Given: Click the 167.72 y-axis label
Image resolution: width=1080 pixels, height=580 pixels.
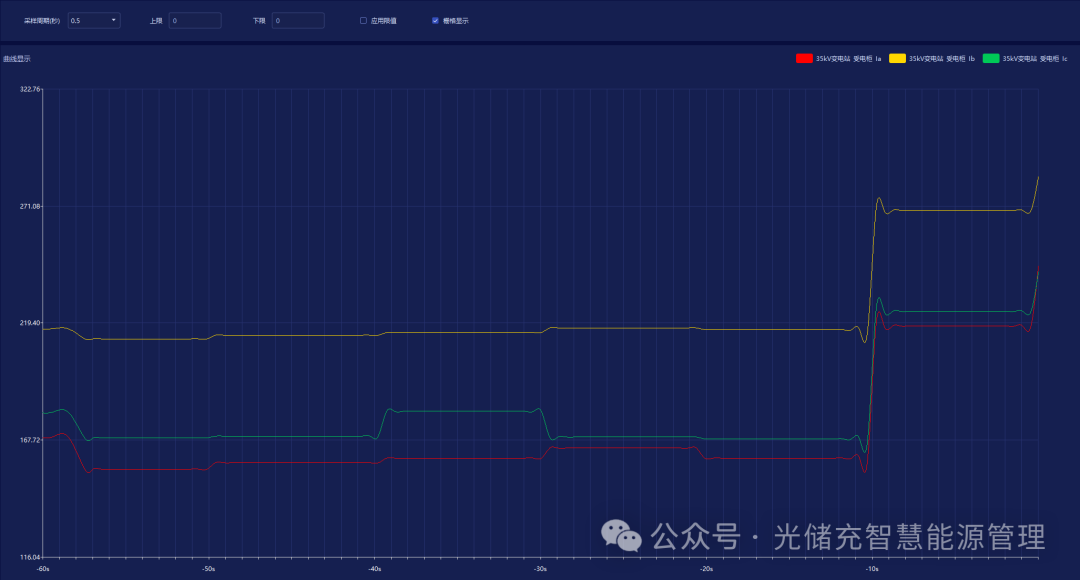Looking at the screenshot, I should tap(30, 439).
